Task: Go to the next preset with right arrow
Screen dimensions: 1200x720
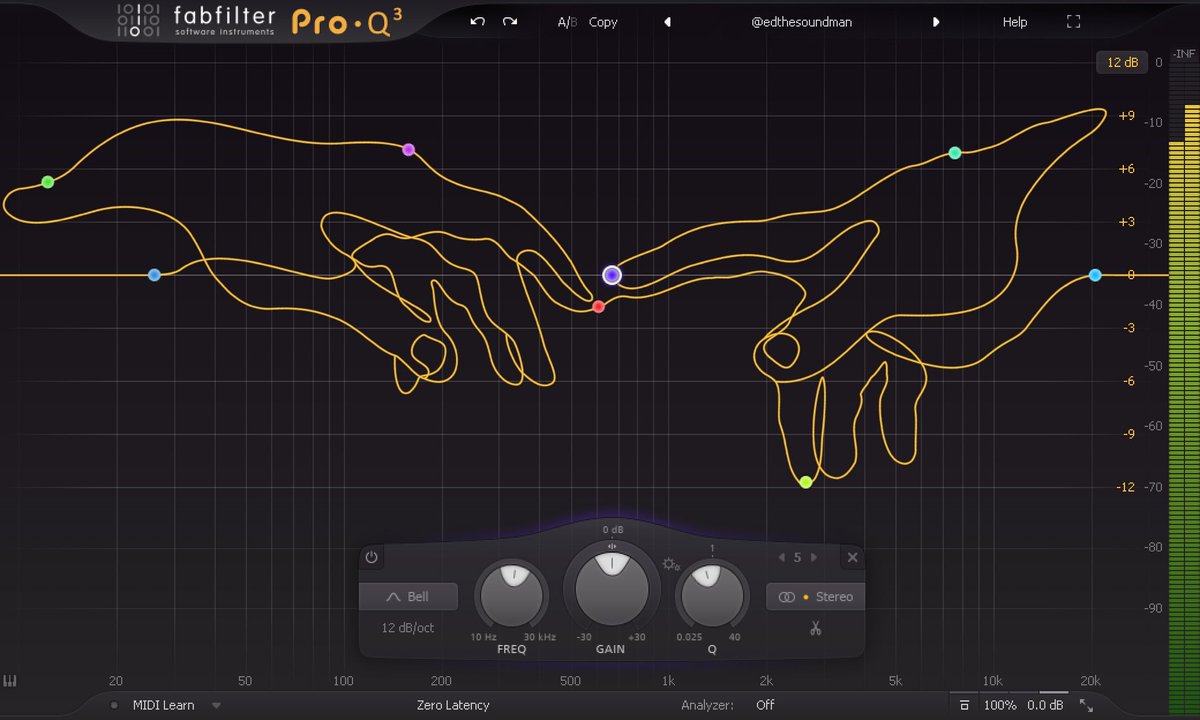Action: [x=936, y=22]
